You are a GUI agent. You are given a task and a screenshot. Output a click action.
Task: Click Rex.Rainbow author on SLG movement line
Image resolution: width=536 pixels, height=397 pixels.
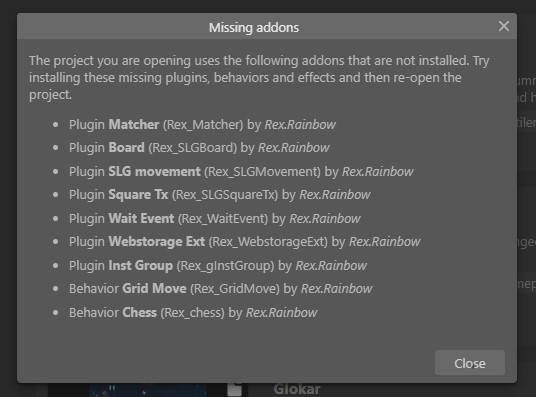tap(378, 171)
